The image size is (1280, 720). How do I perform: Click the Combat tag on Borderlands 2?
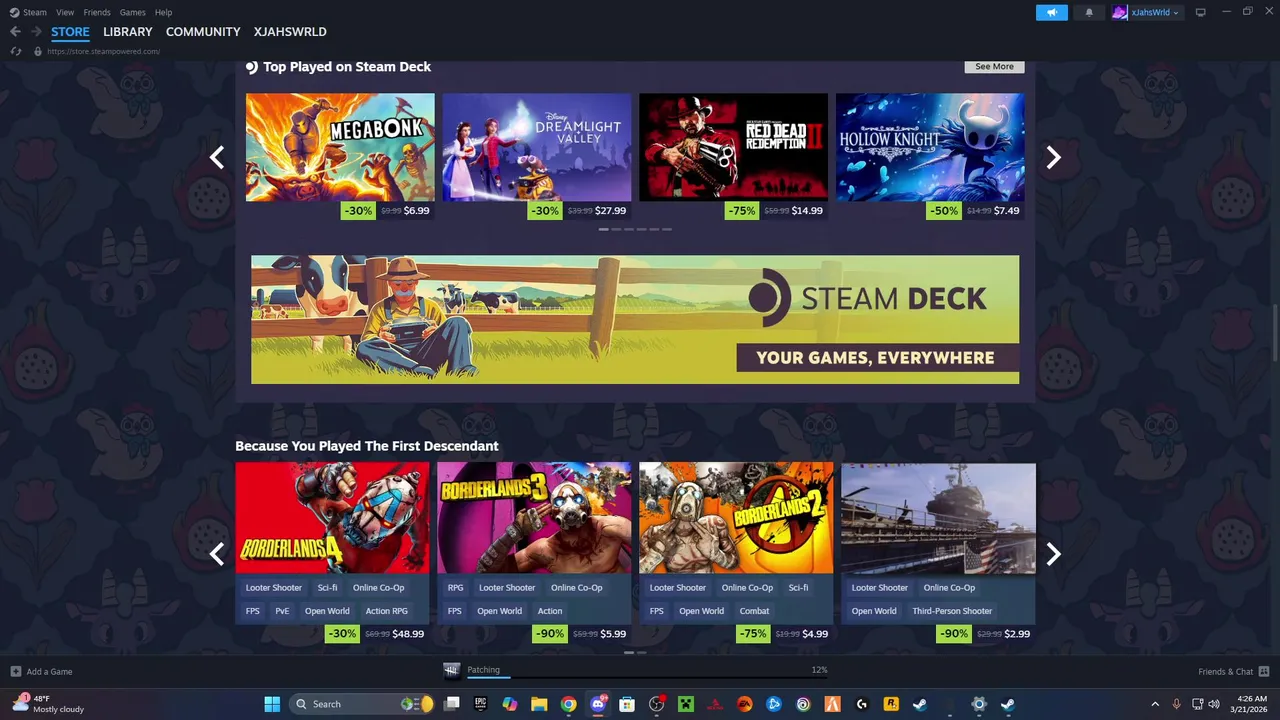(754, 611)
